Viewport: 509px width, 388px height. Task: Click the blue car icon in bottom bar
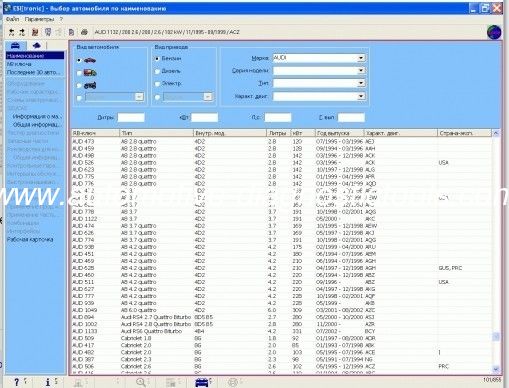pos(202,382)
